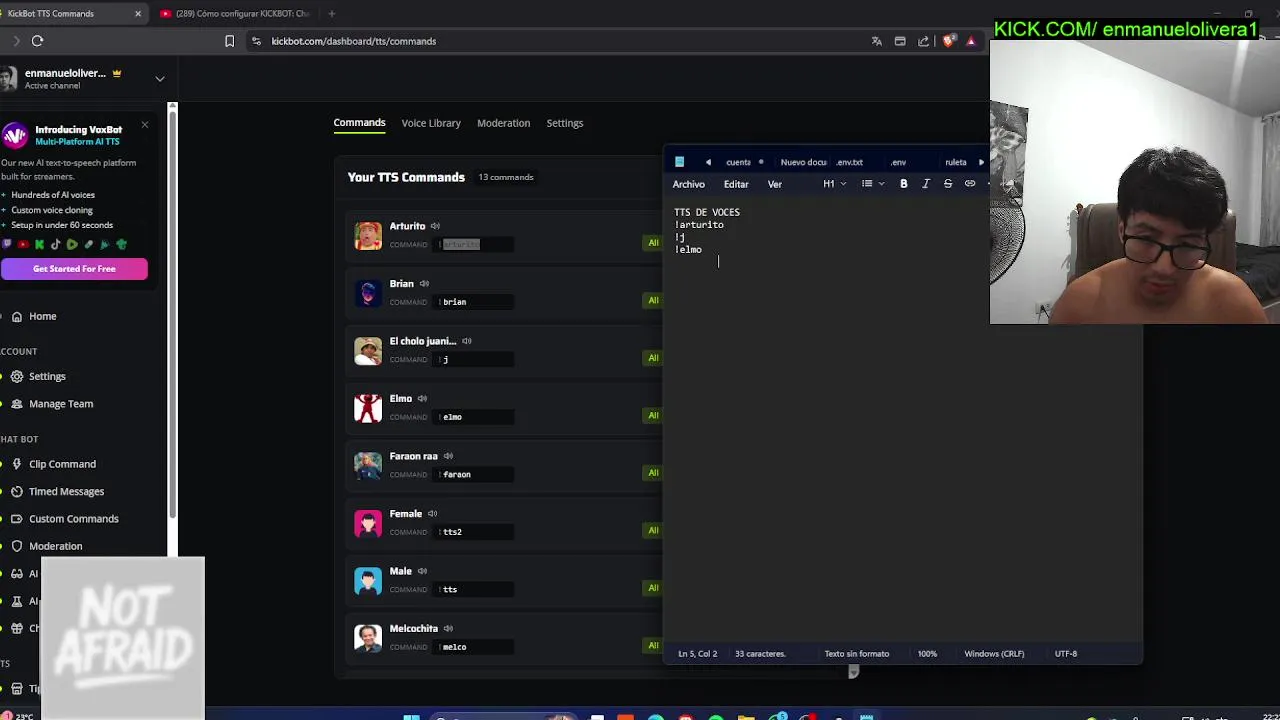This screenshot has height=720, width=1280.
Task: Bookmark this page icon in address bar
Action: pyautogui.click(x=229, y=41)
